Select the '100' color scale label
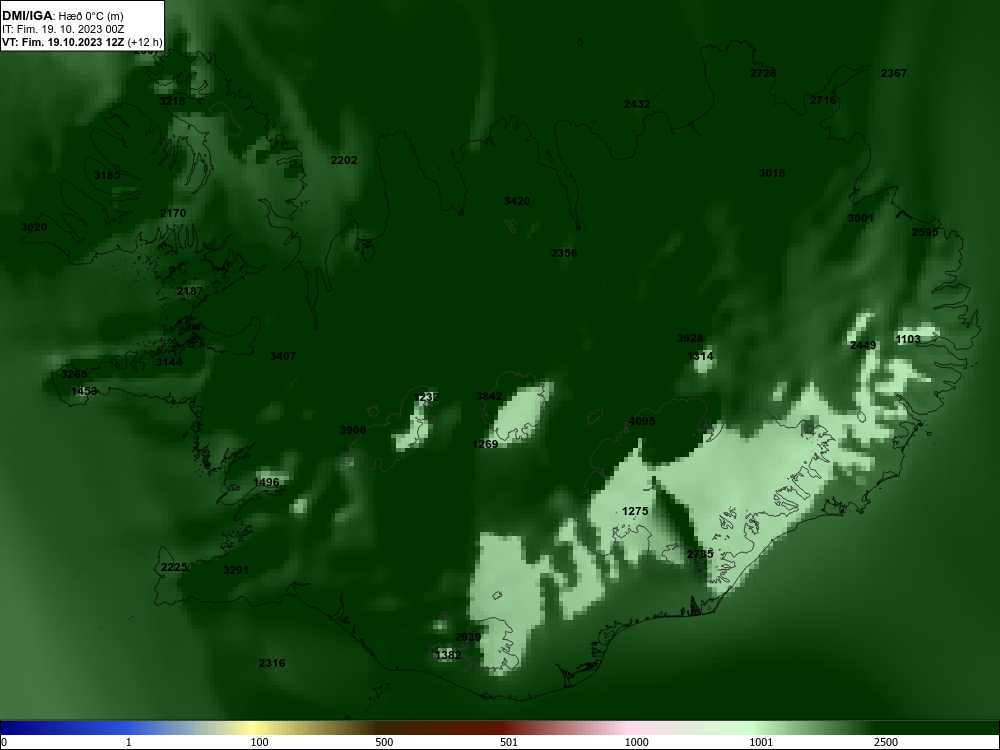This screenshot has width=1000, height=750. 259,742
